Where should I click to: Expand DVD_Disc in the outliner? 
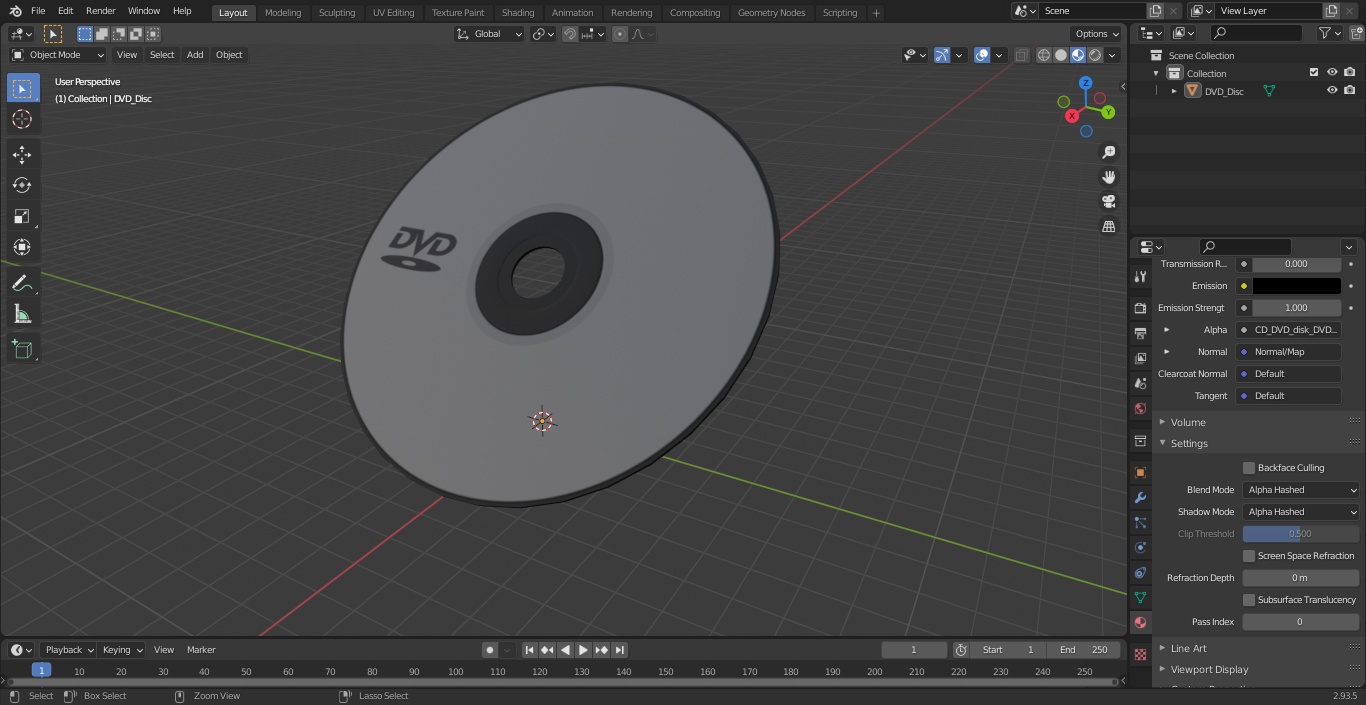(1174, 91)
